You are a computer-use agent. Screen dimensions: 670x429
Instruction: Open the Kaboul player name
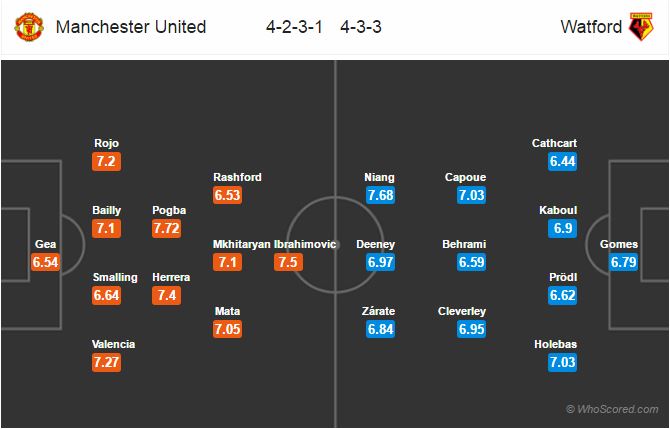tap(558, 210)
